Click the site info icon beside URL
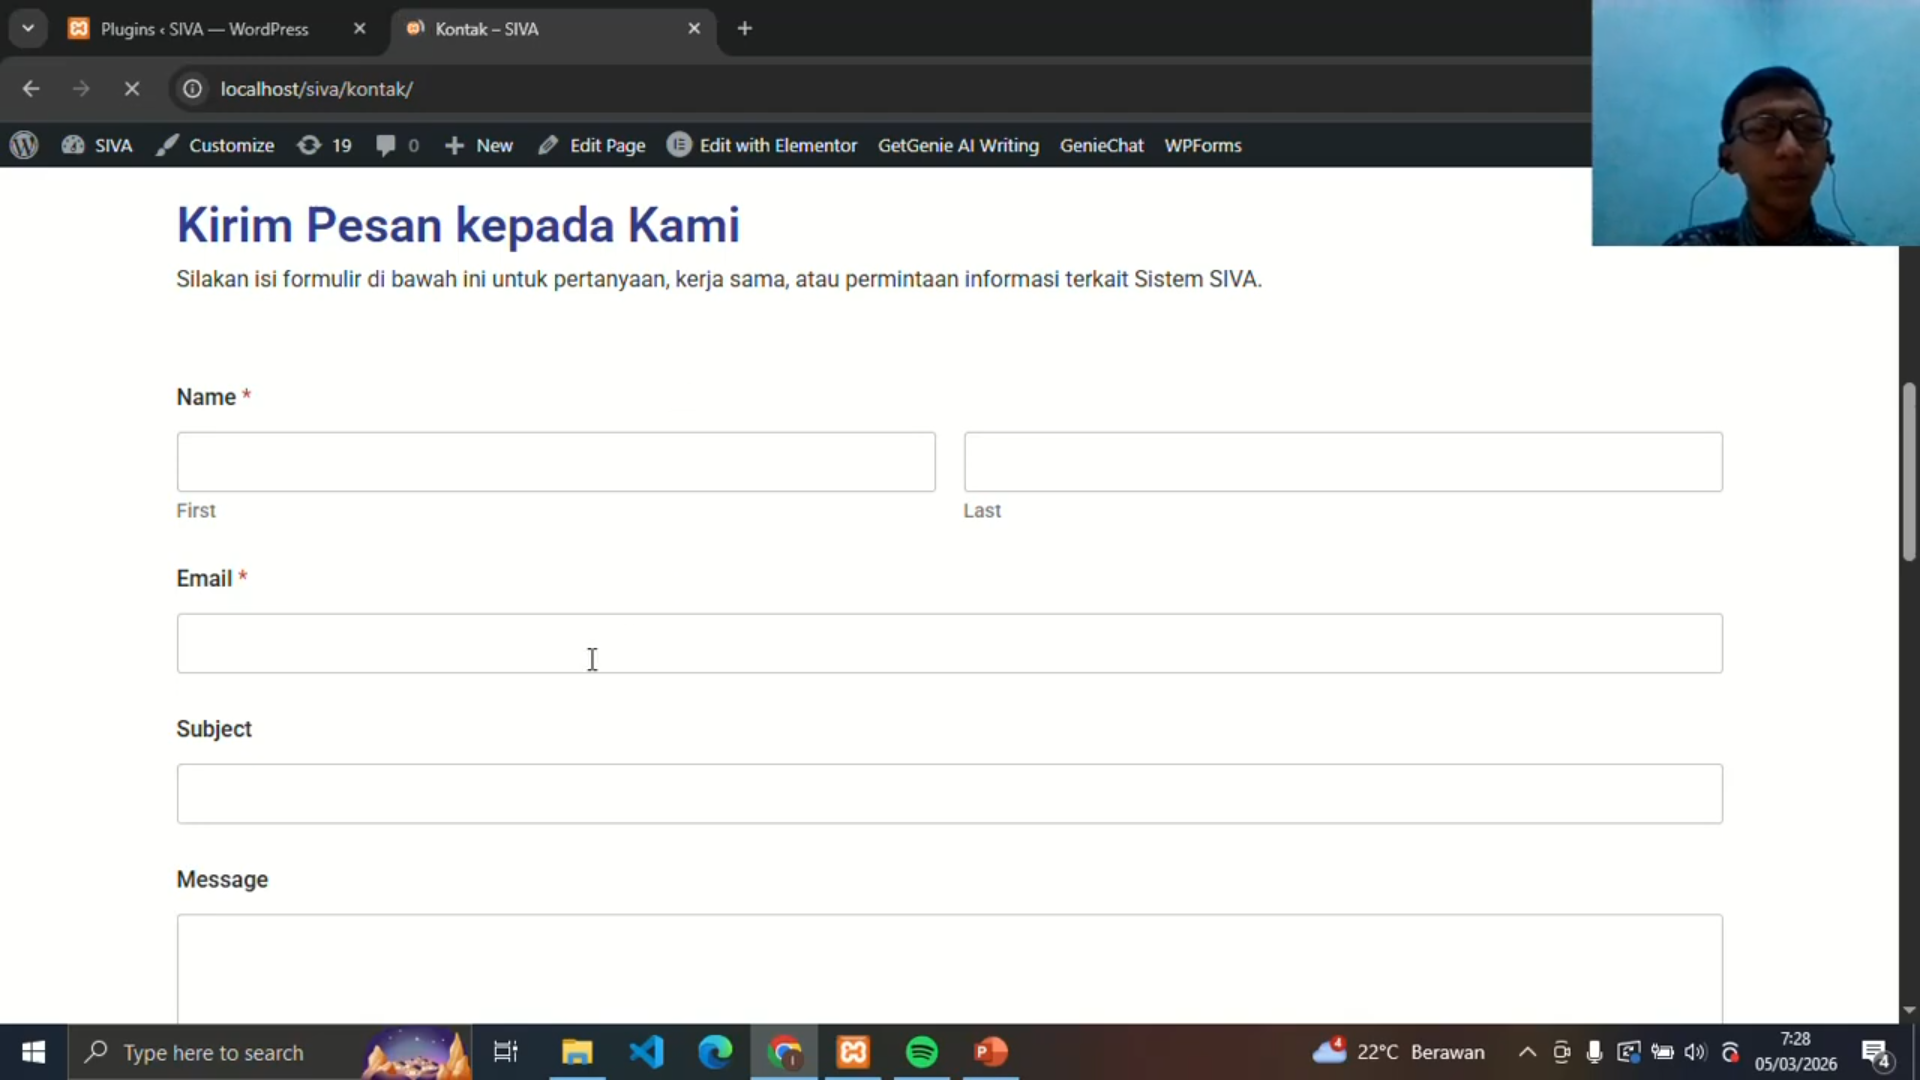Viewport: 1920px width, 1080px height. [192, 89]
